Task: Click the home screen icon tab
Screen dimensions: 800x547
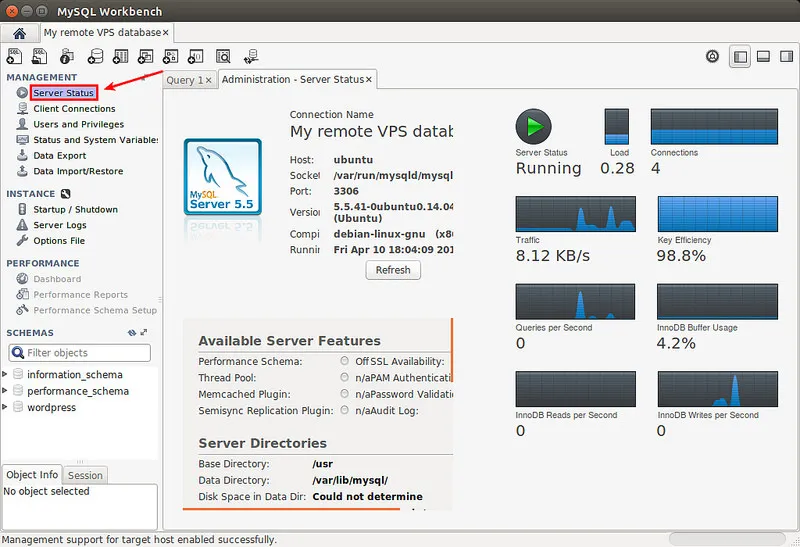Action: tap(20, 33)
